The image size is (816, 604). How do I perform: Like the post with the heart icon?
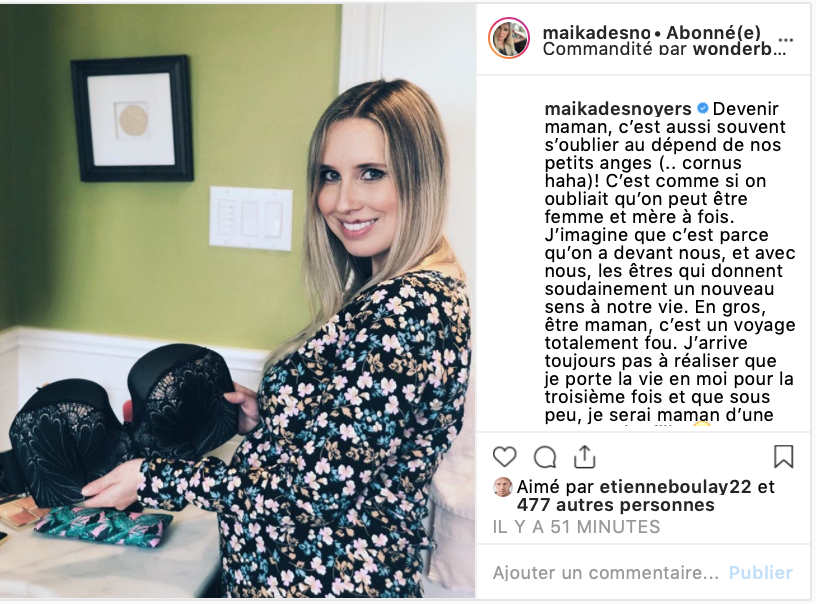504,457
